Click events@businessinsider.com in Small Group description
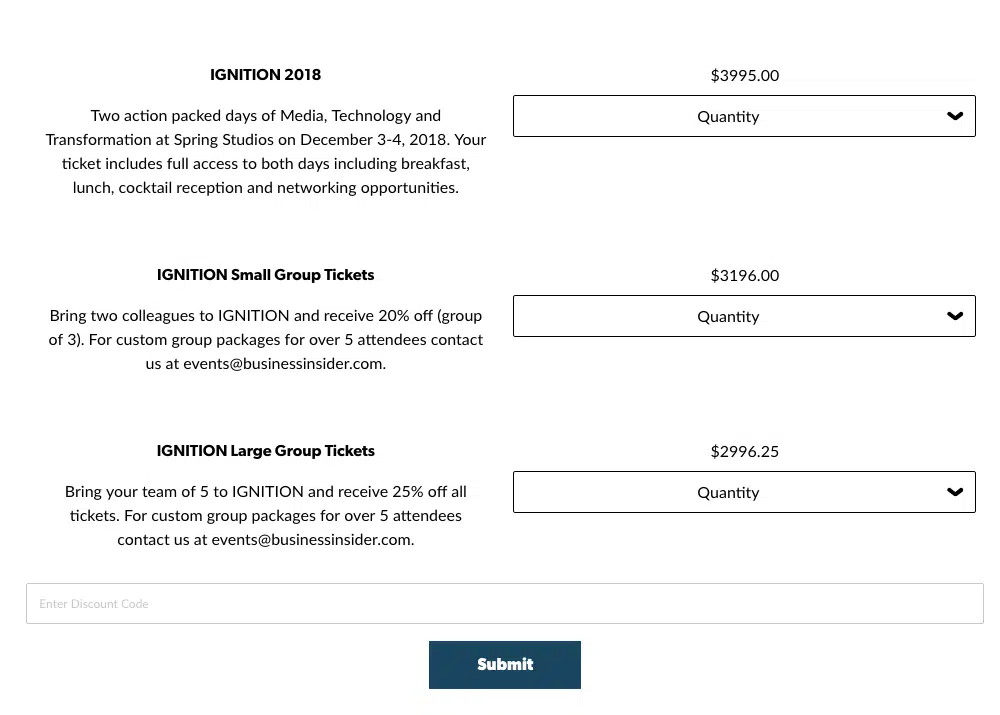Image resolution: width=1000 pixels, height=715 pixels. click(x=283, y=364)
